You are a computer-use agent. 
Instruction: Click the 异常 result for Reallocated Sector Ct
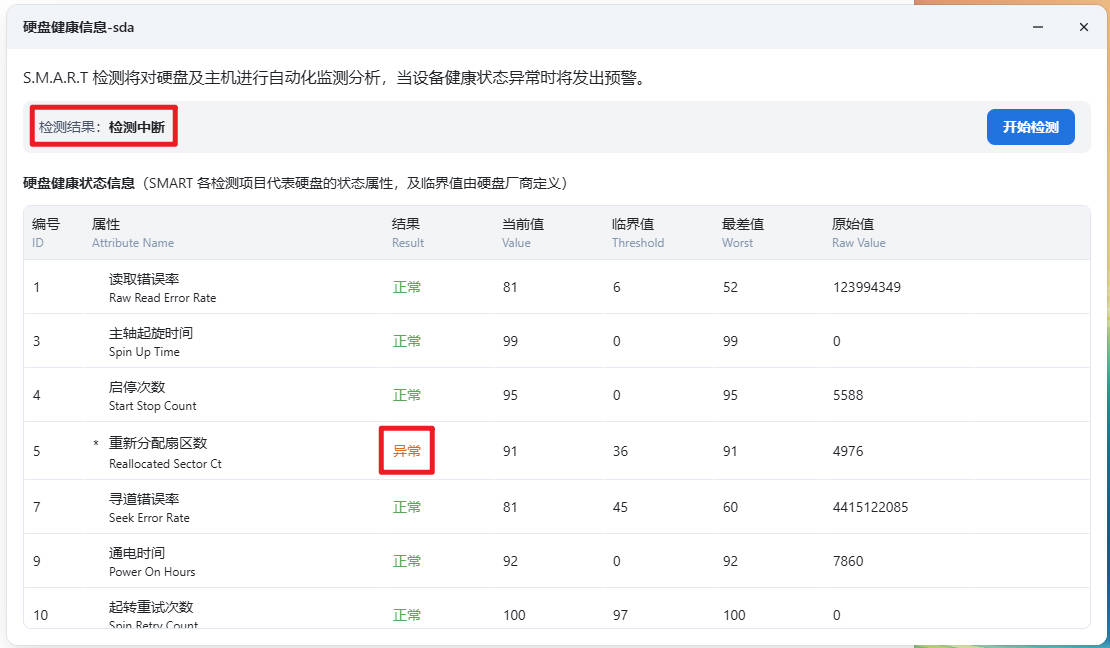[x=407, y=451]
